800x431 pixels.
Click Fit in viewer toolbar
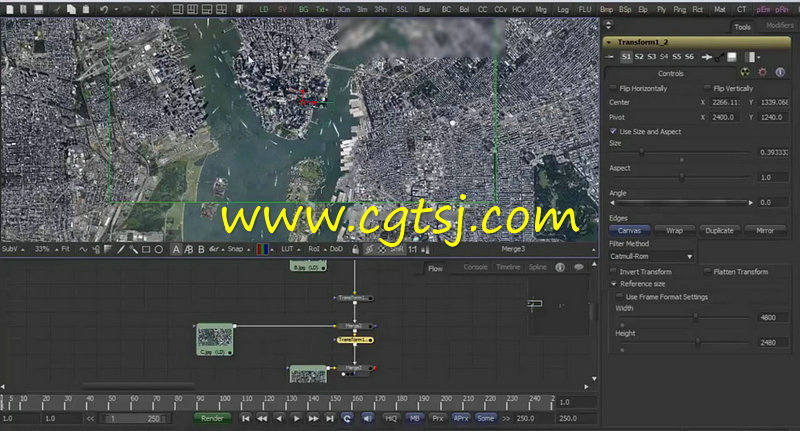coord(65,249)
